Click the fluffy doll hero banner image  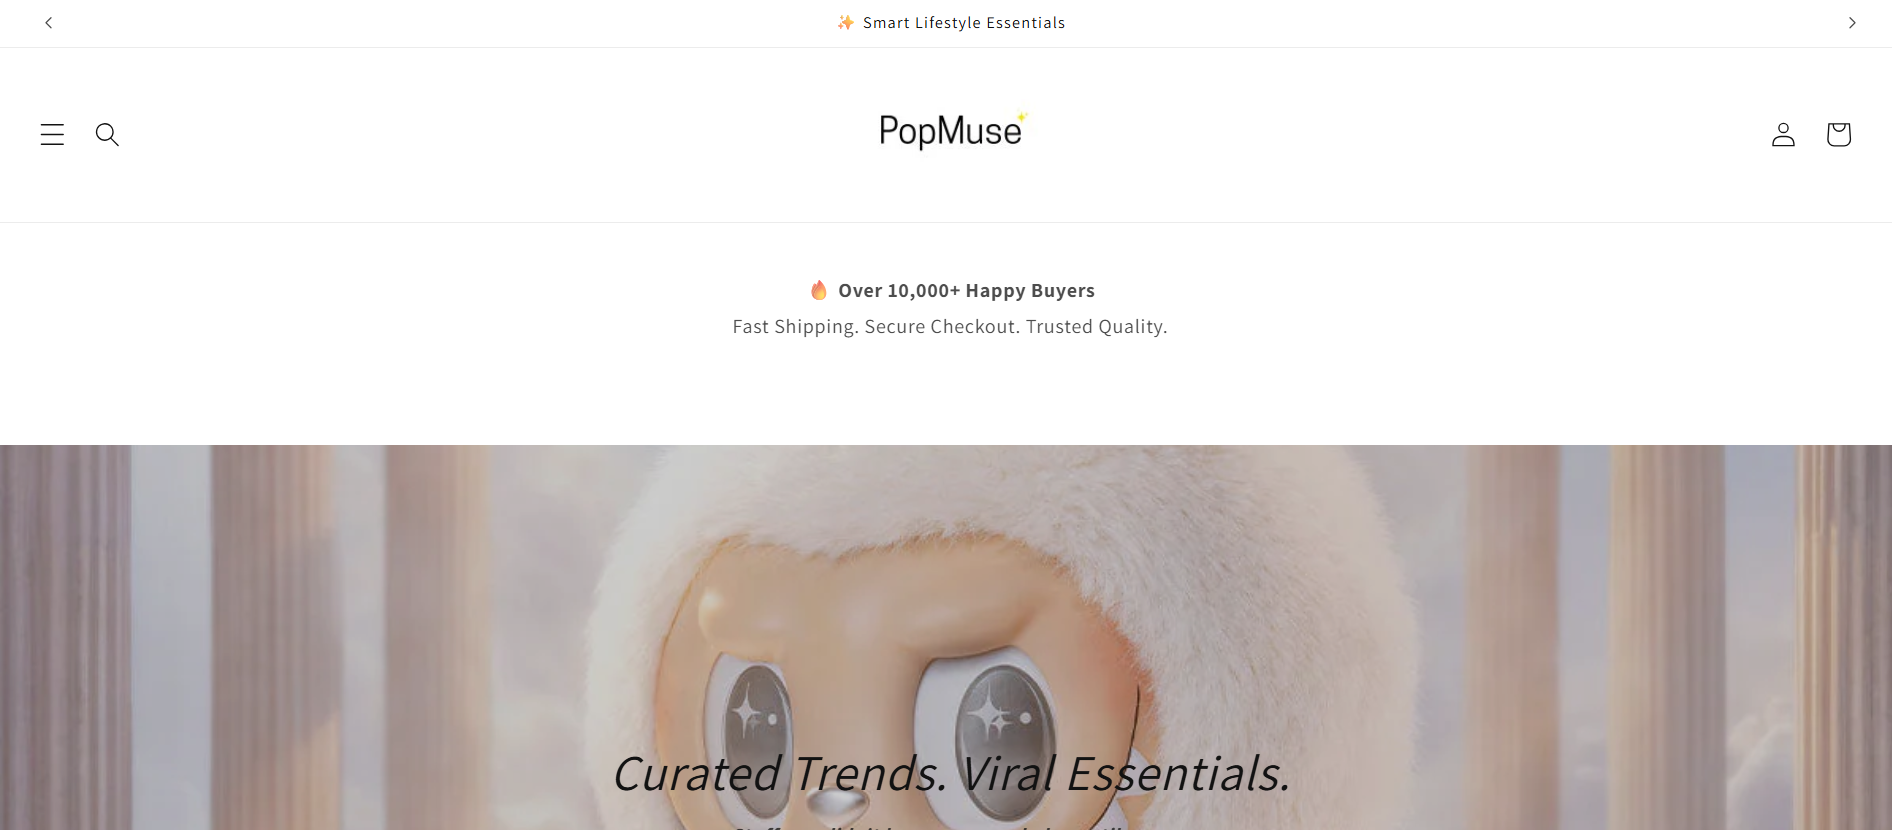tap(946, 637)
